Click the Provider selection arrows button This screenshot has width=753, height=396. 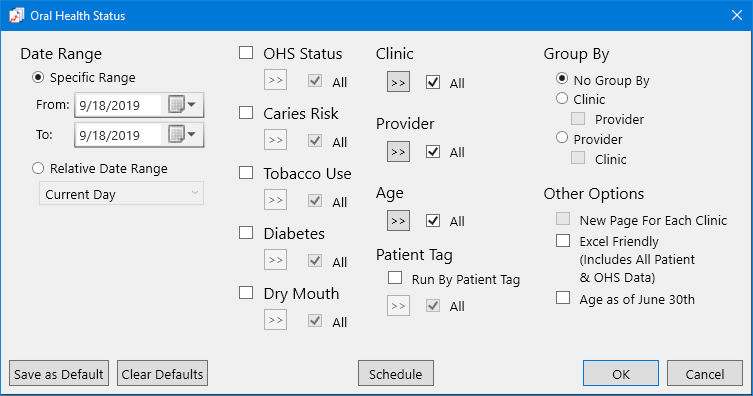398,152
